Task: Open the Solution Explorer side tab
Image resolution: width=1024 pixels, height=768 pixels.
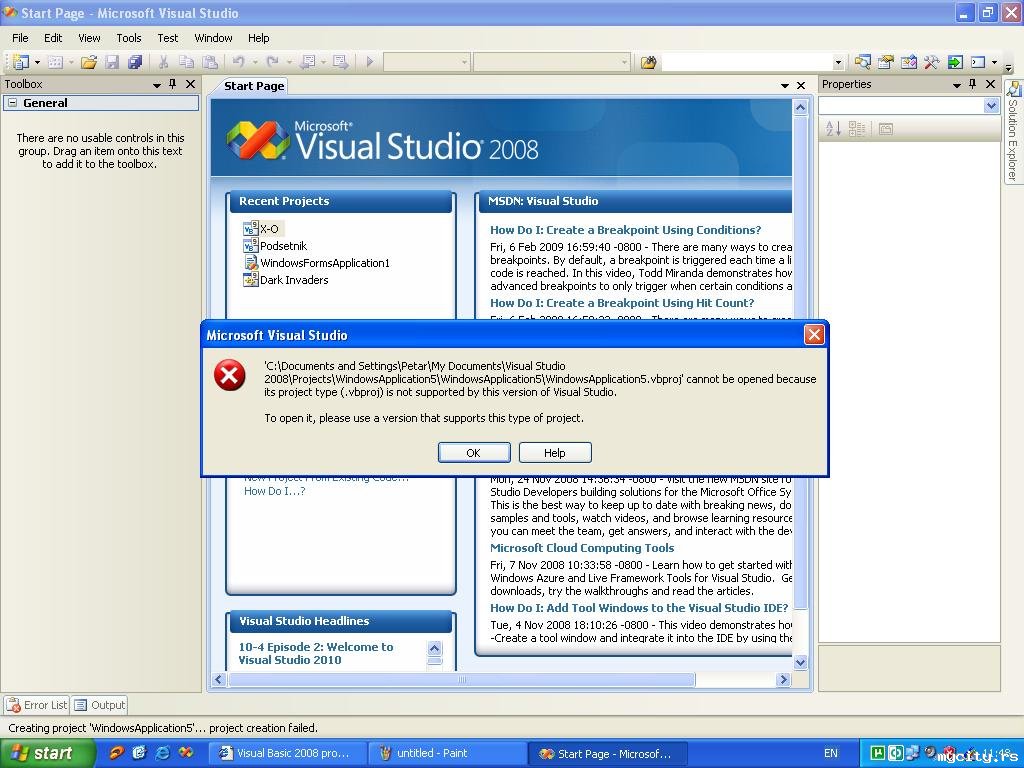Action: pyautogui.click(x=1013, y=131)
